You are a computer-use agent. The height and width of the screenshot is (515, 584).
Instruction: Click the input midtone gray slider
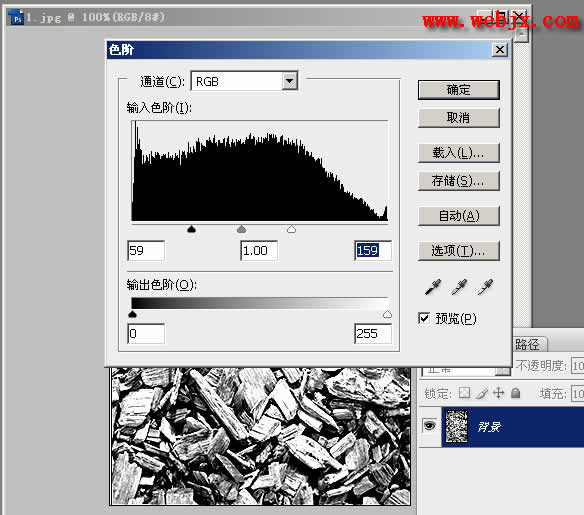tap(241, 229)
